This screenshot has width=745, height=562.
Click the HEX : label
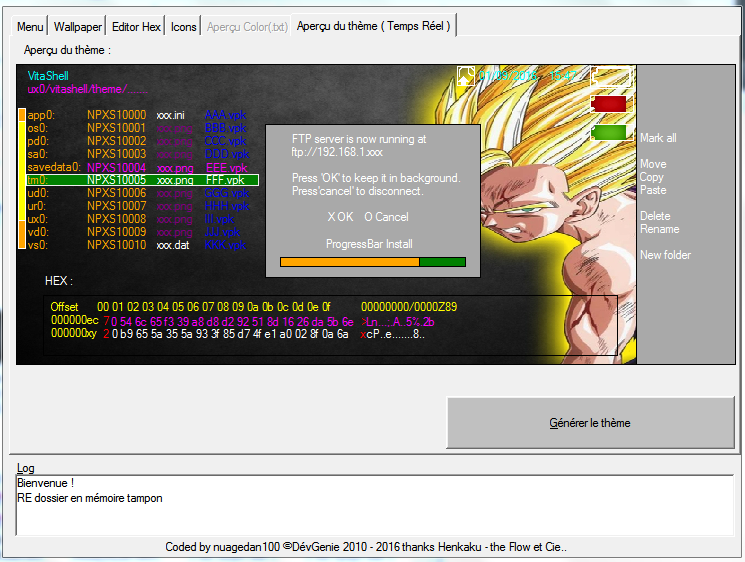59,281
